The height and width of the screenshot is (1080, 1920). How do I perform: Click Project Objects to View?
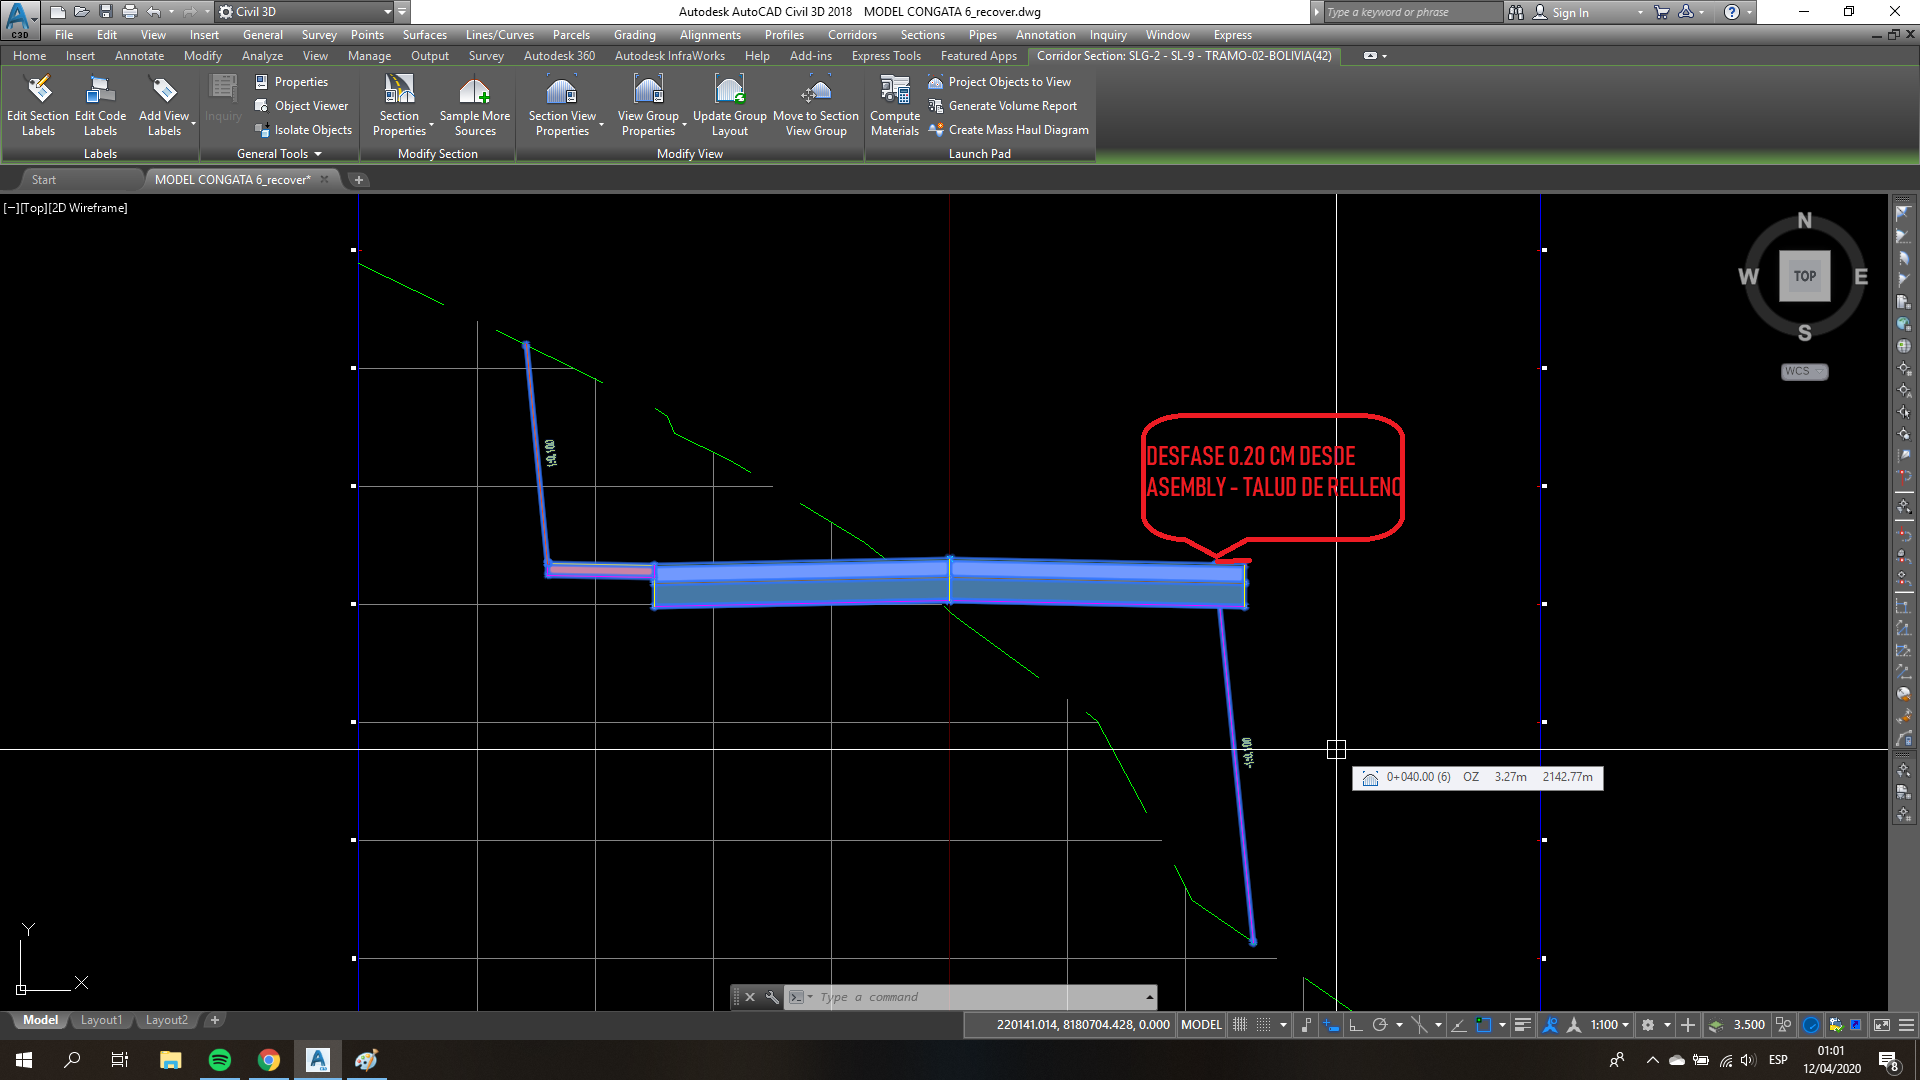tap(999, 82)
